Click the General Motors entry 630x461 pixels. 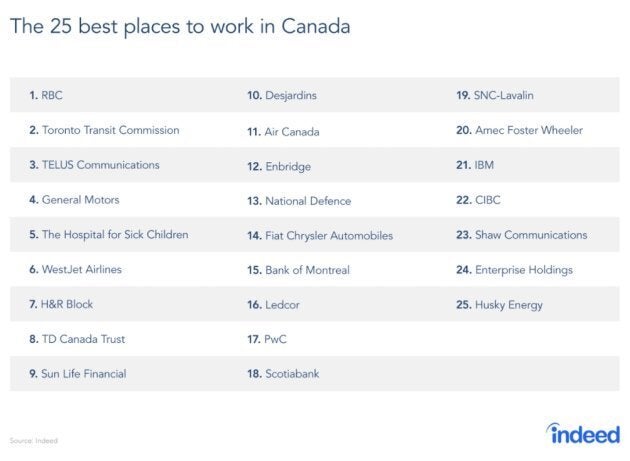pyautogui.click(x=74, y=200)
